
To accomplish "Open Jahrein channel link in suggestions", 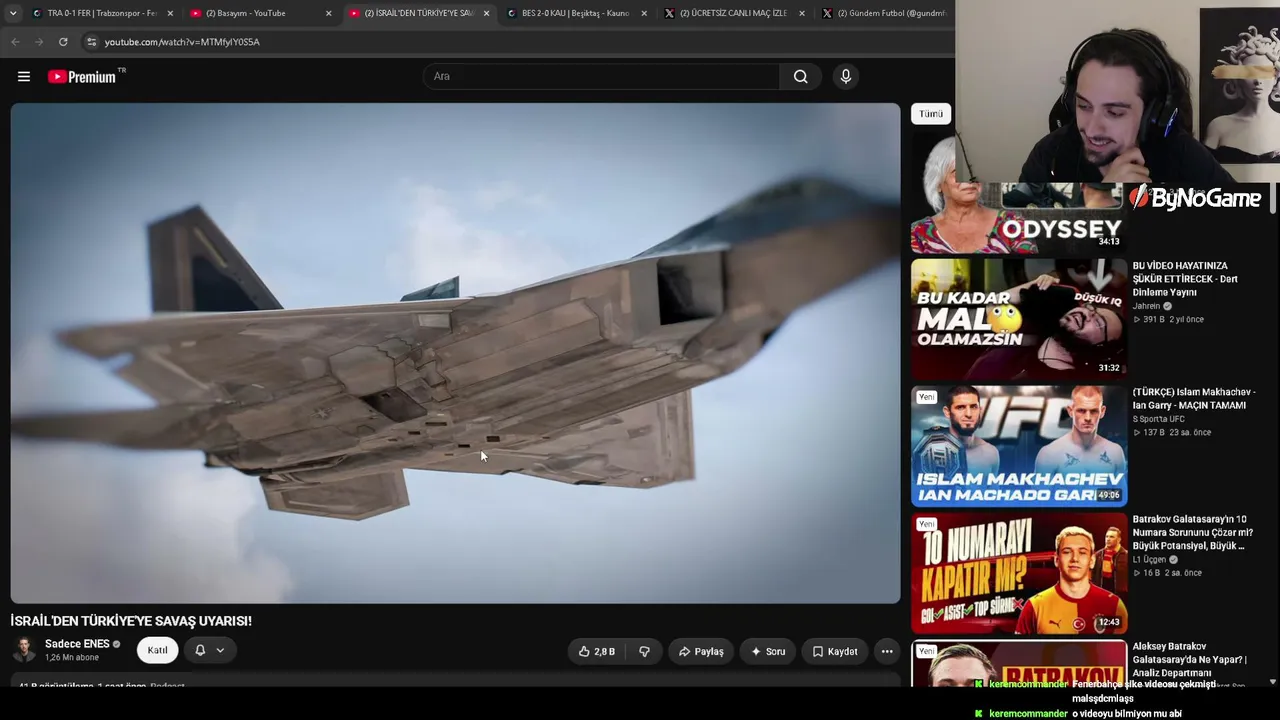I will pos(1146,306).
